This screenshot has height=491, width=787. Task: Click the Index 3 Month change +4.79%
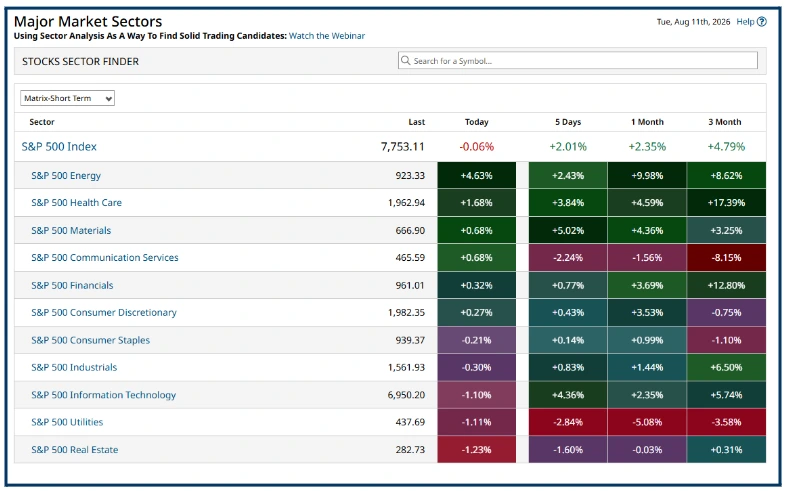726,147
